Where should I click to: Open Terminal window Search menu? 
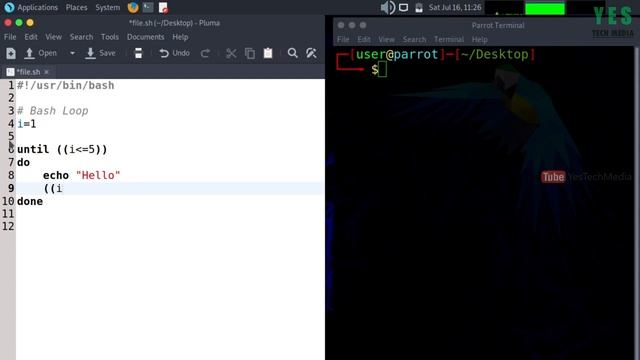pos(414,39)
